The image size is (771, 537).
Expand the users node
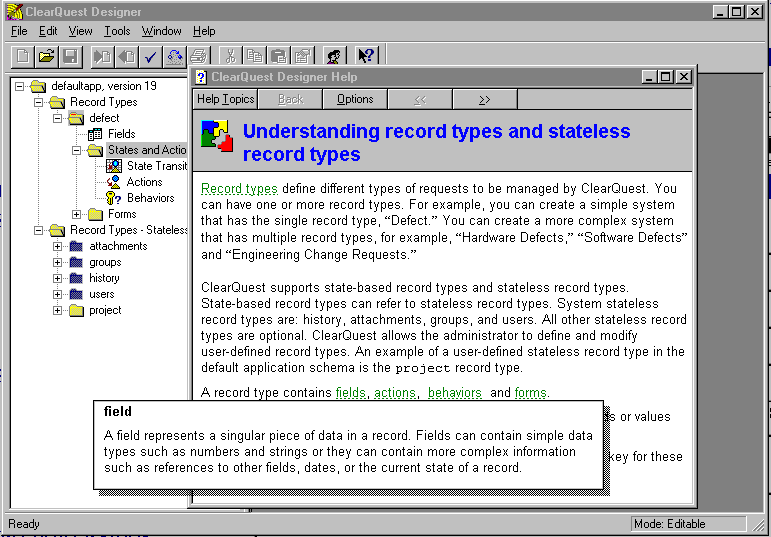click(58, 295)
